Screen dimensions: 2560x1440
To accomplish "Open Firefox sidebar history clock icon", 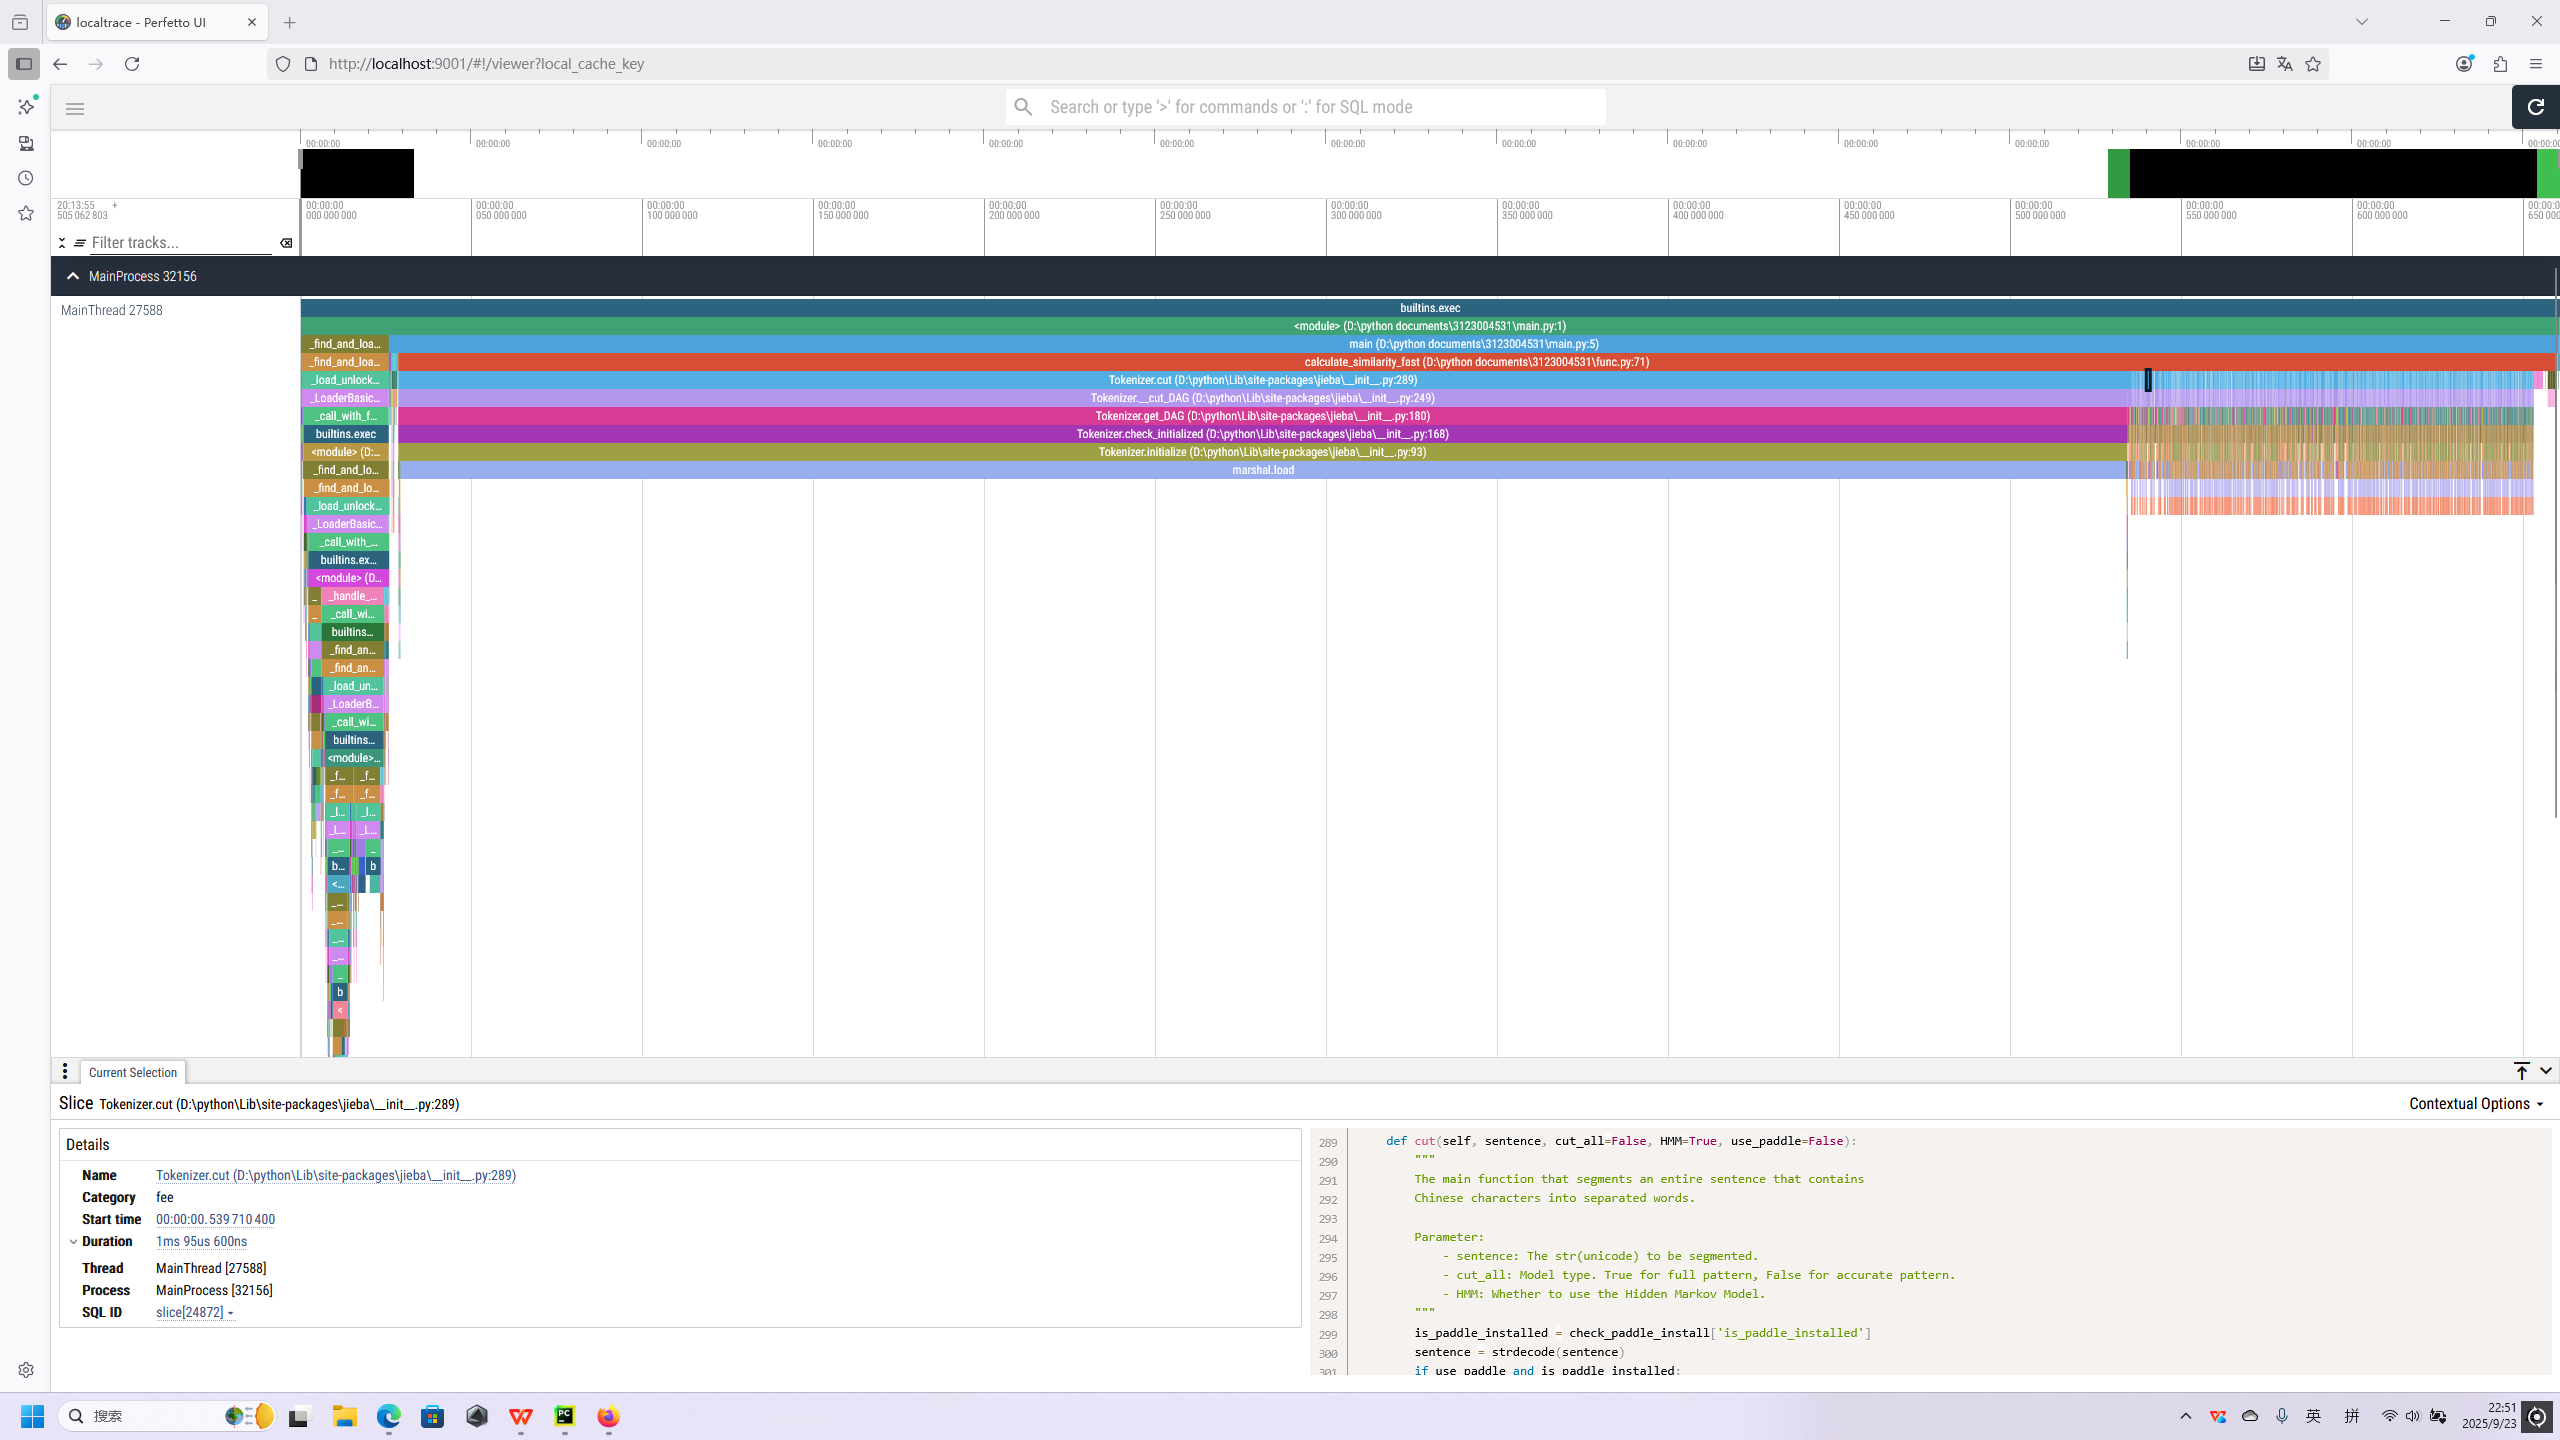I will [x=26, y=178].
